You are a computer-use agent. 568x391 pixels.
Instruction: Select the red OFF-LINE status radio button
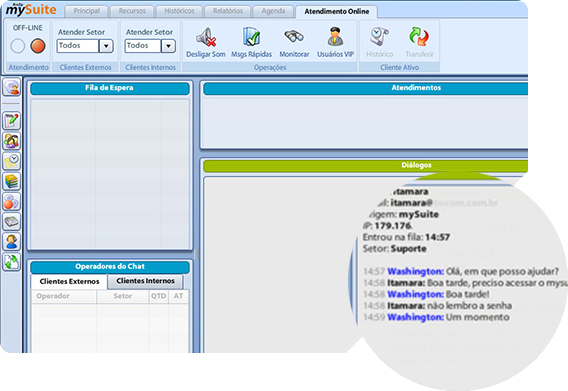point(38,46)
